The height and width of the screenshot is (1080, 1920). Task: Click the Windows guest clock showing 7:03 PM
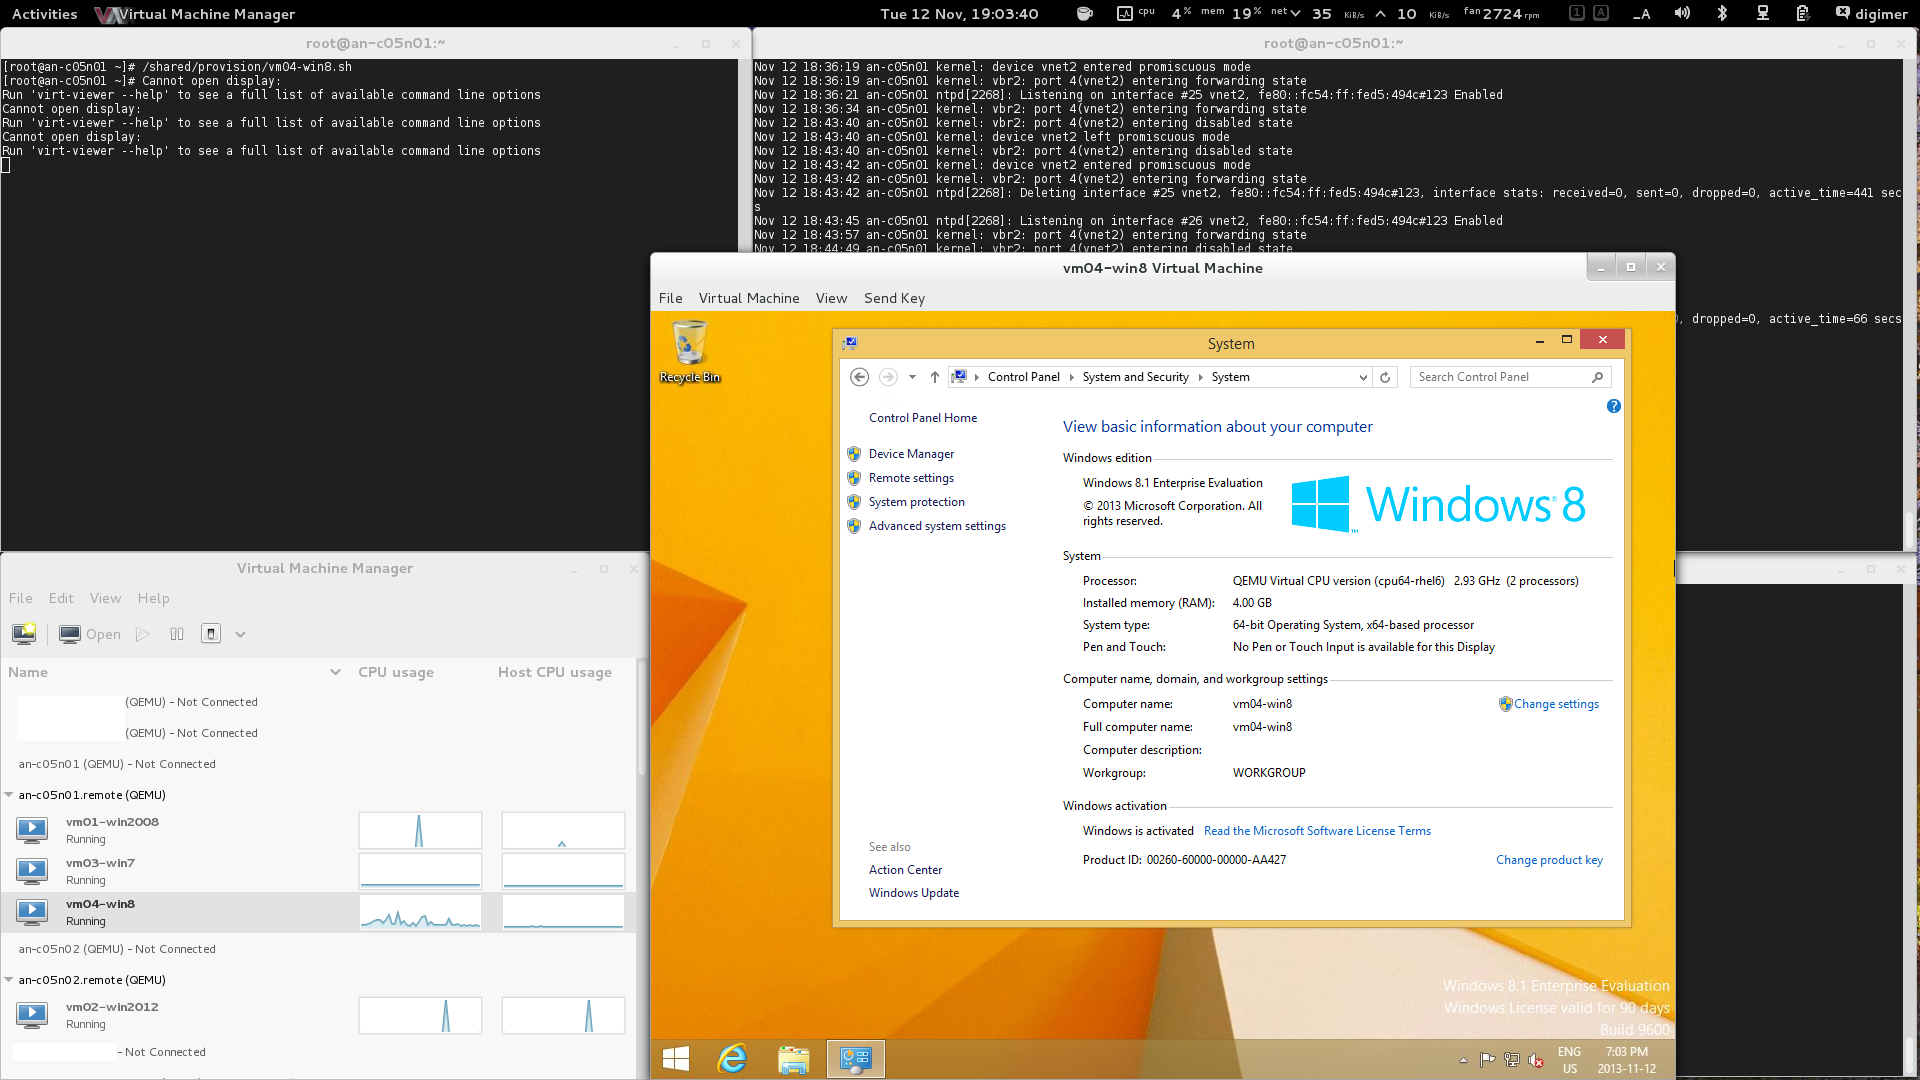(1626, 1060)
